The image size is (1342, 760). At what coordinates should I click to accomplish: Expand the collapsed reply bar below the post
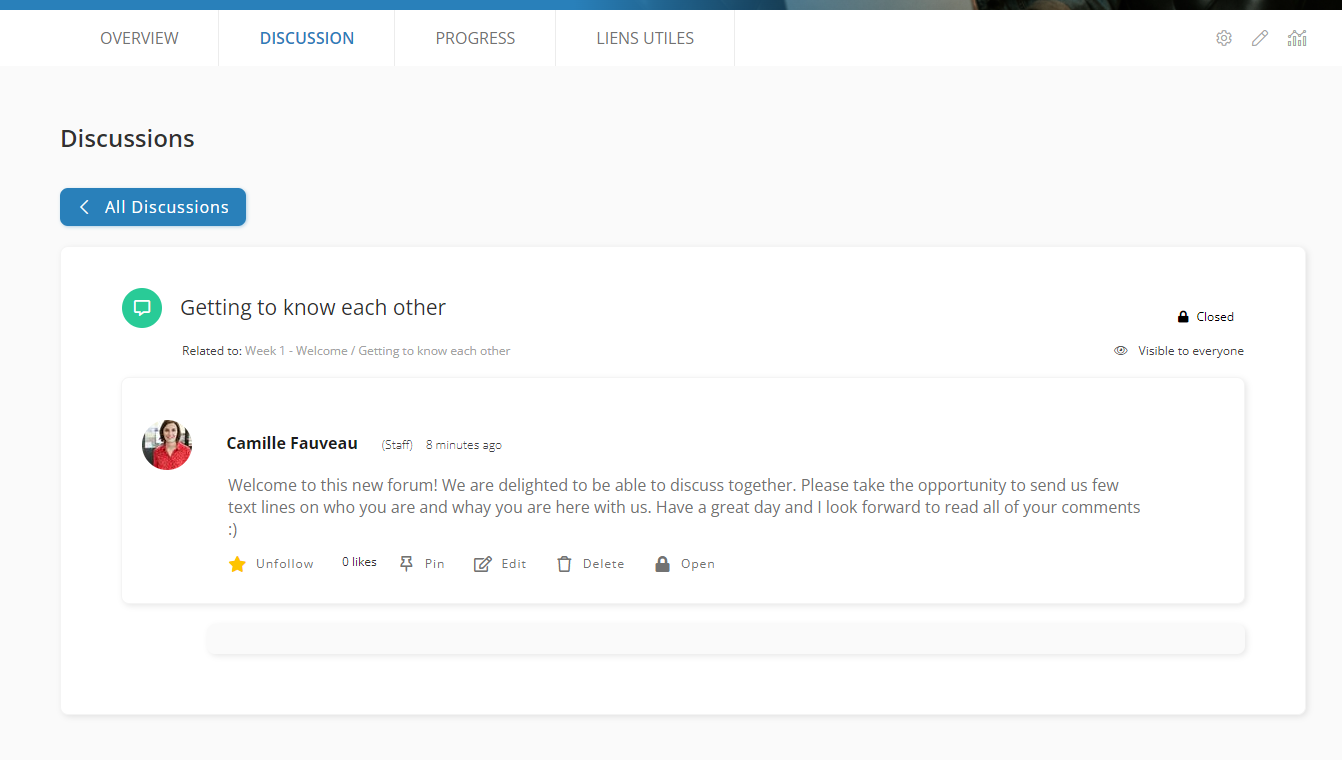point(726,639)
